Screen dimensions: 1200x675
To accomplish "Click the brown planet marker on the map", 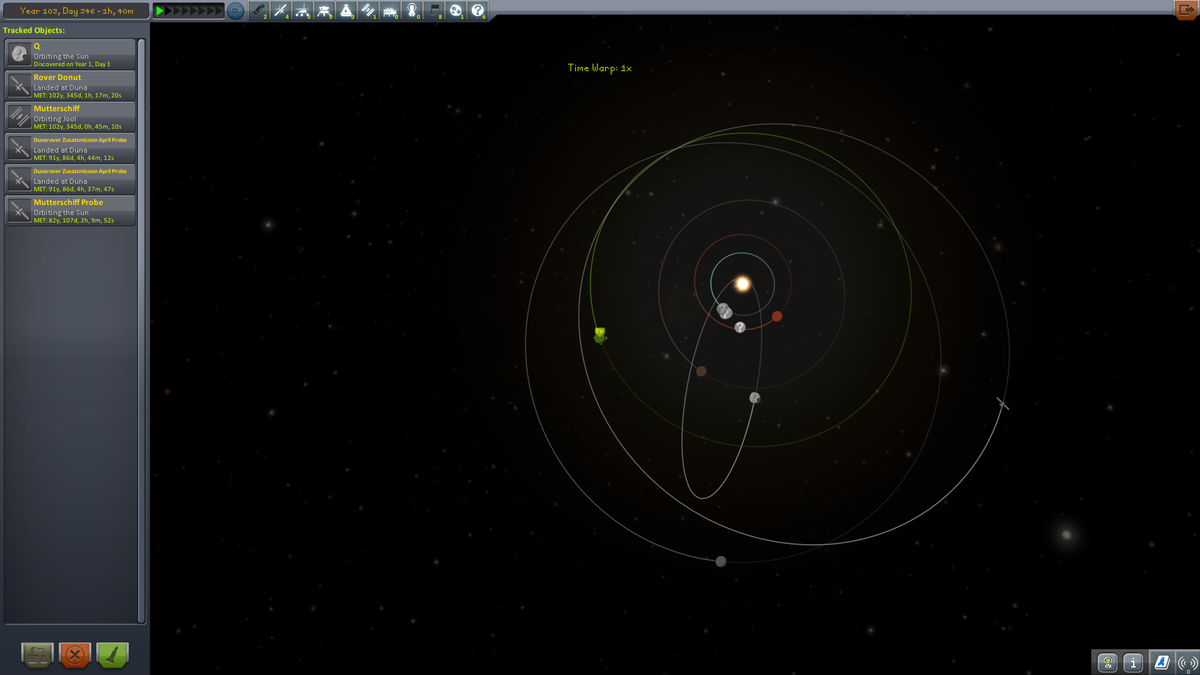I will 701,371.
